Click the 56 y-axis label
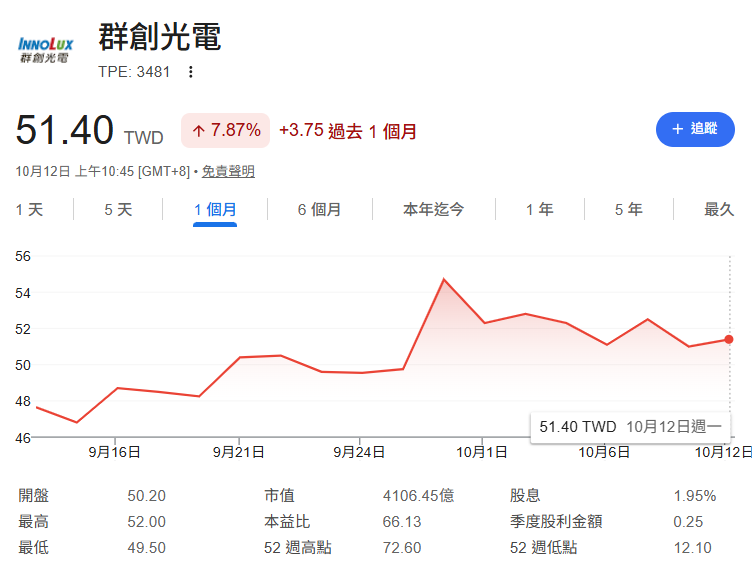Screen dimensions: 753x577 23,256
